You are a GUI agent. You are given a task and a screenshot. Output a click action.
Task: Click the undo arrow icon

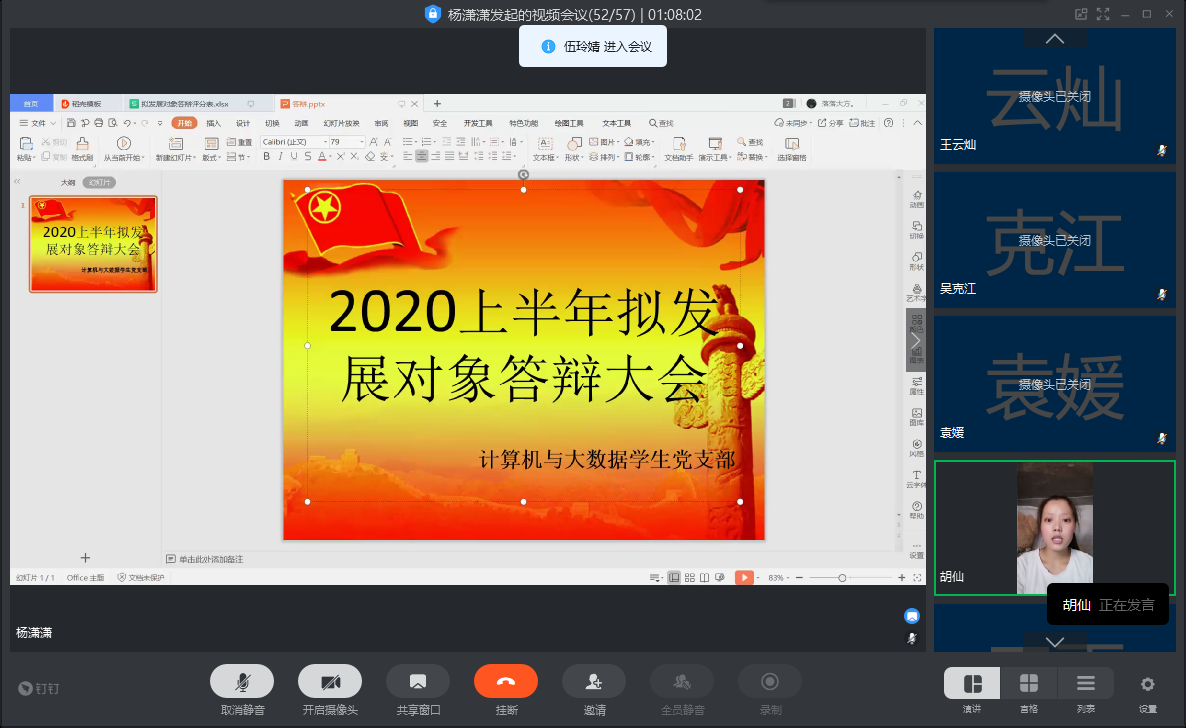point(127,123)
